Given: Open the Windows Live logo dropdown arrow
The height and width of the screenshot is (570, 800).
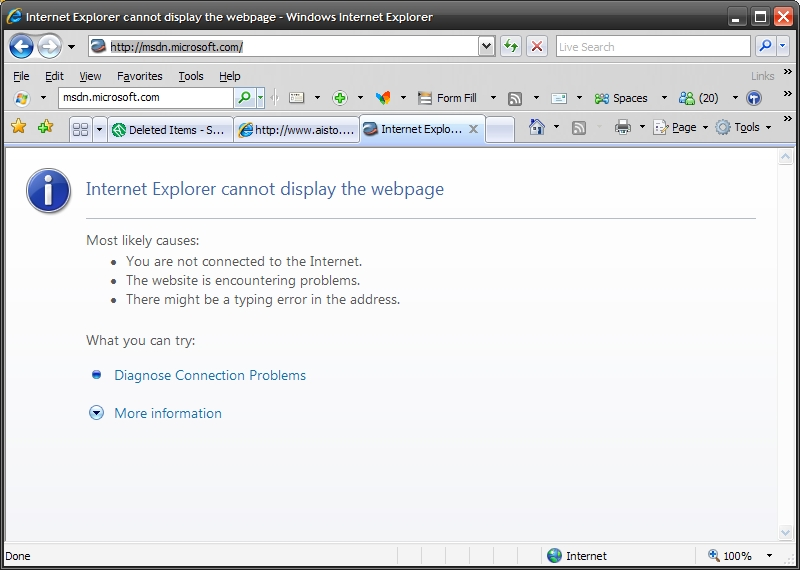Looking at the screenshot, I should click(43, 98).
